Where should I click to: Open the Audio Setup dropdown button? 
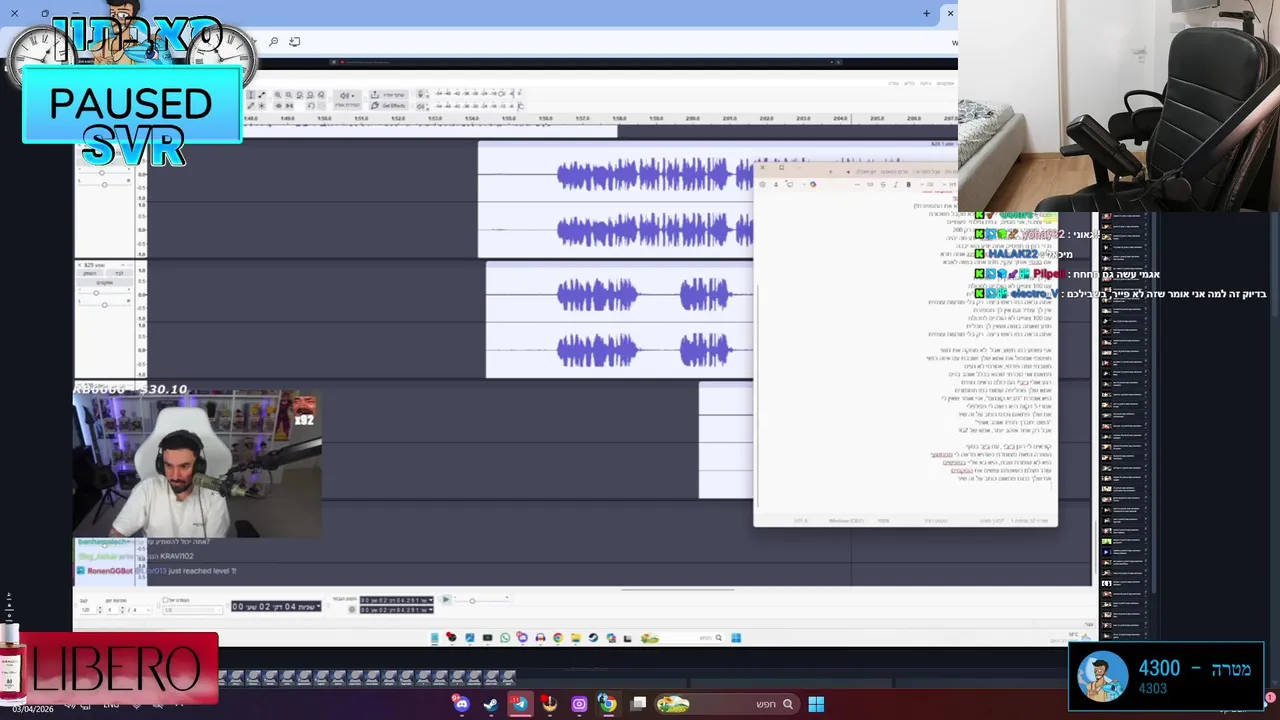(x=347, y=100)
